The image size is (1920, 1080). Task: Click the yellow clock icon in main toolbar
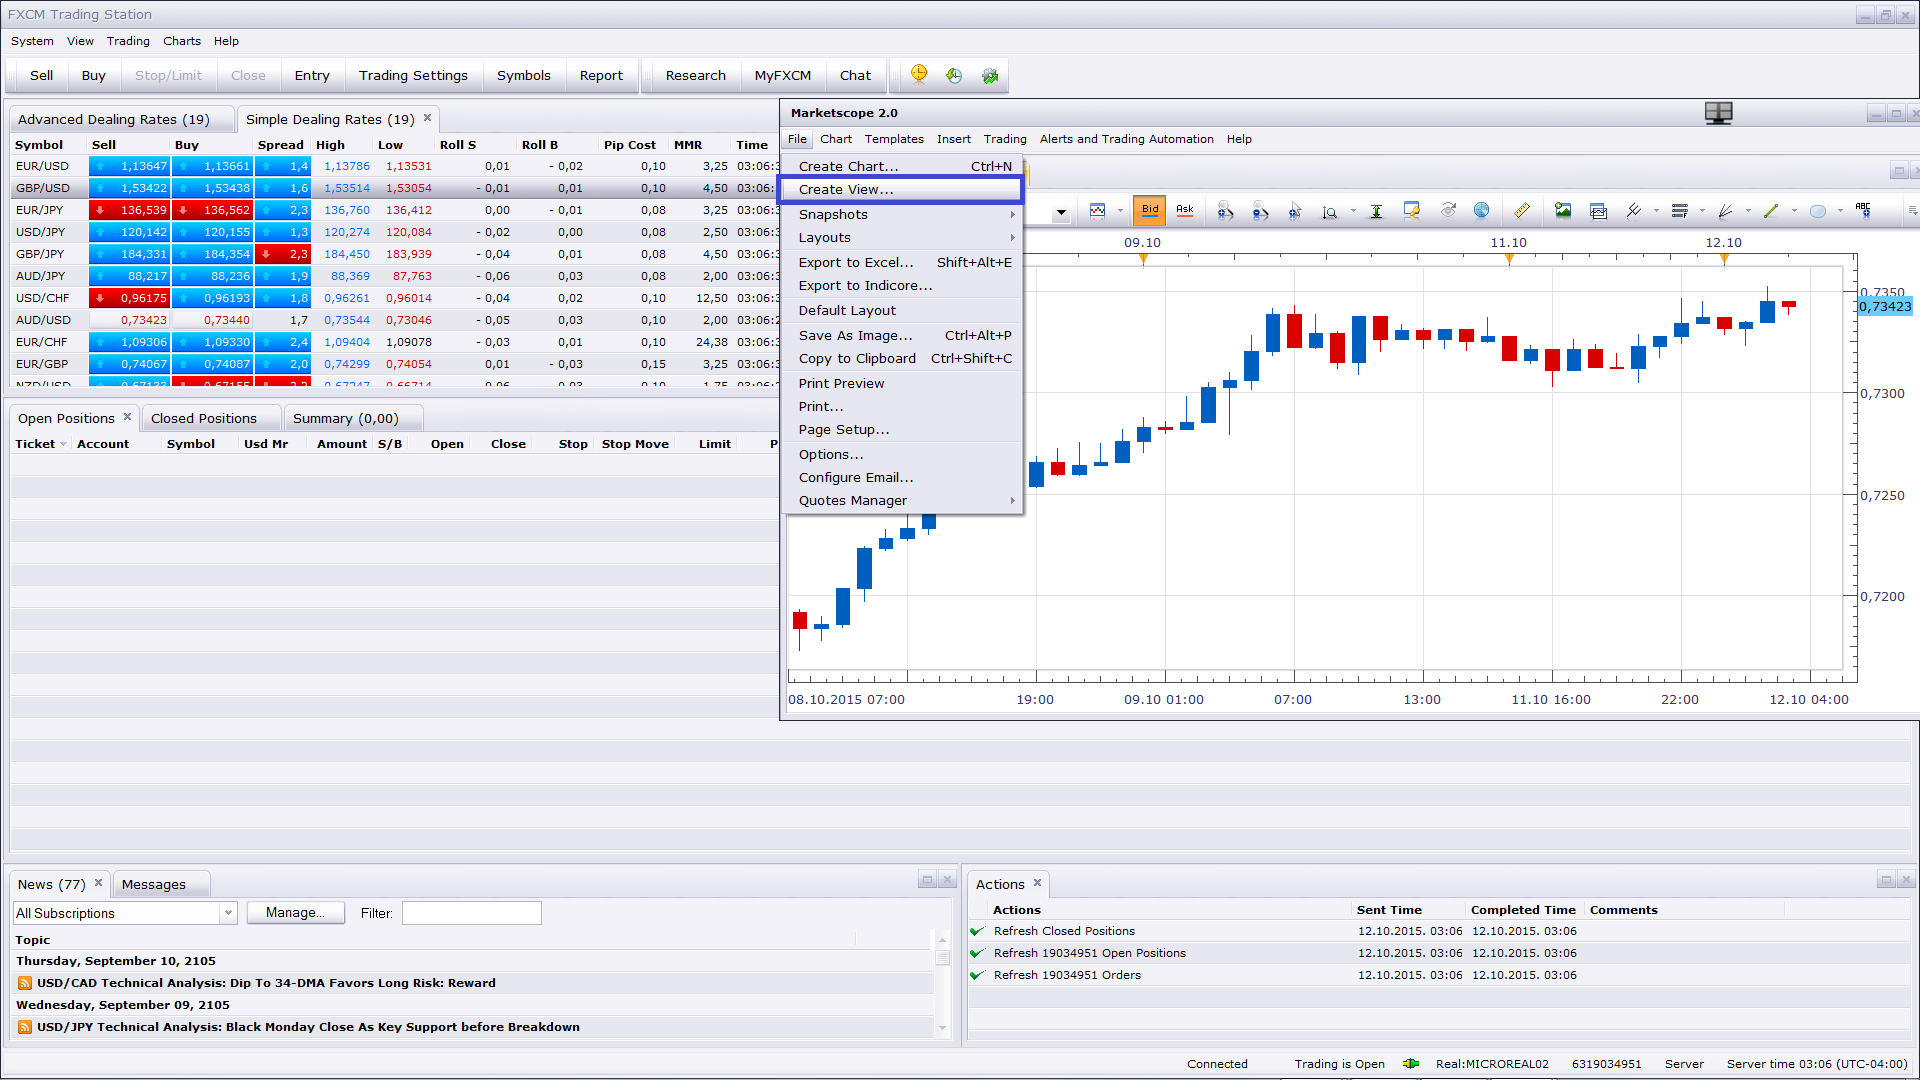pos(919,75)
